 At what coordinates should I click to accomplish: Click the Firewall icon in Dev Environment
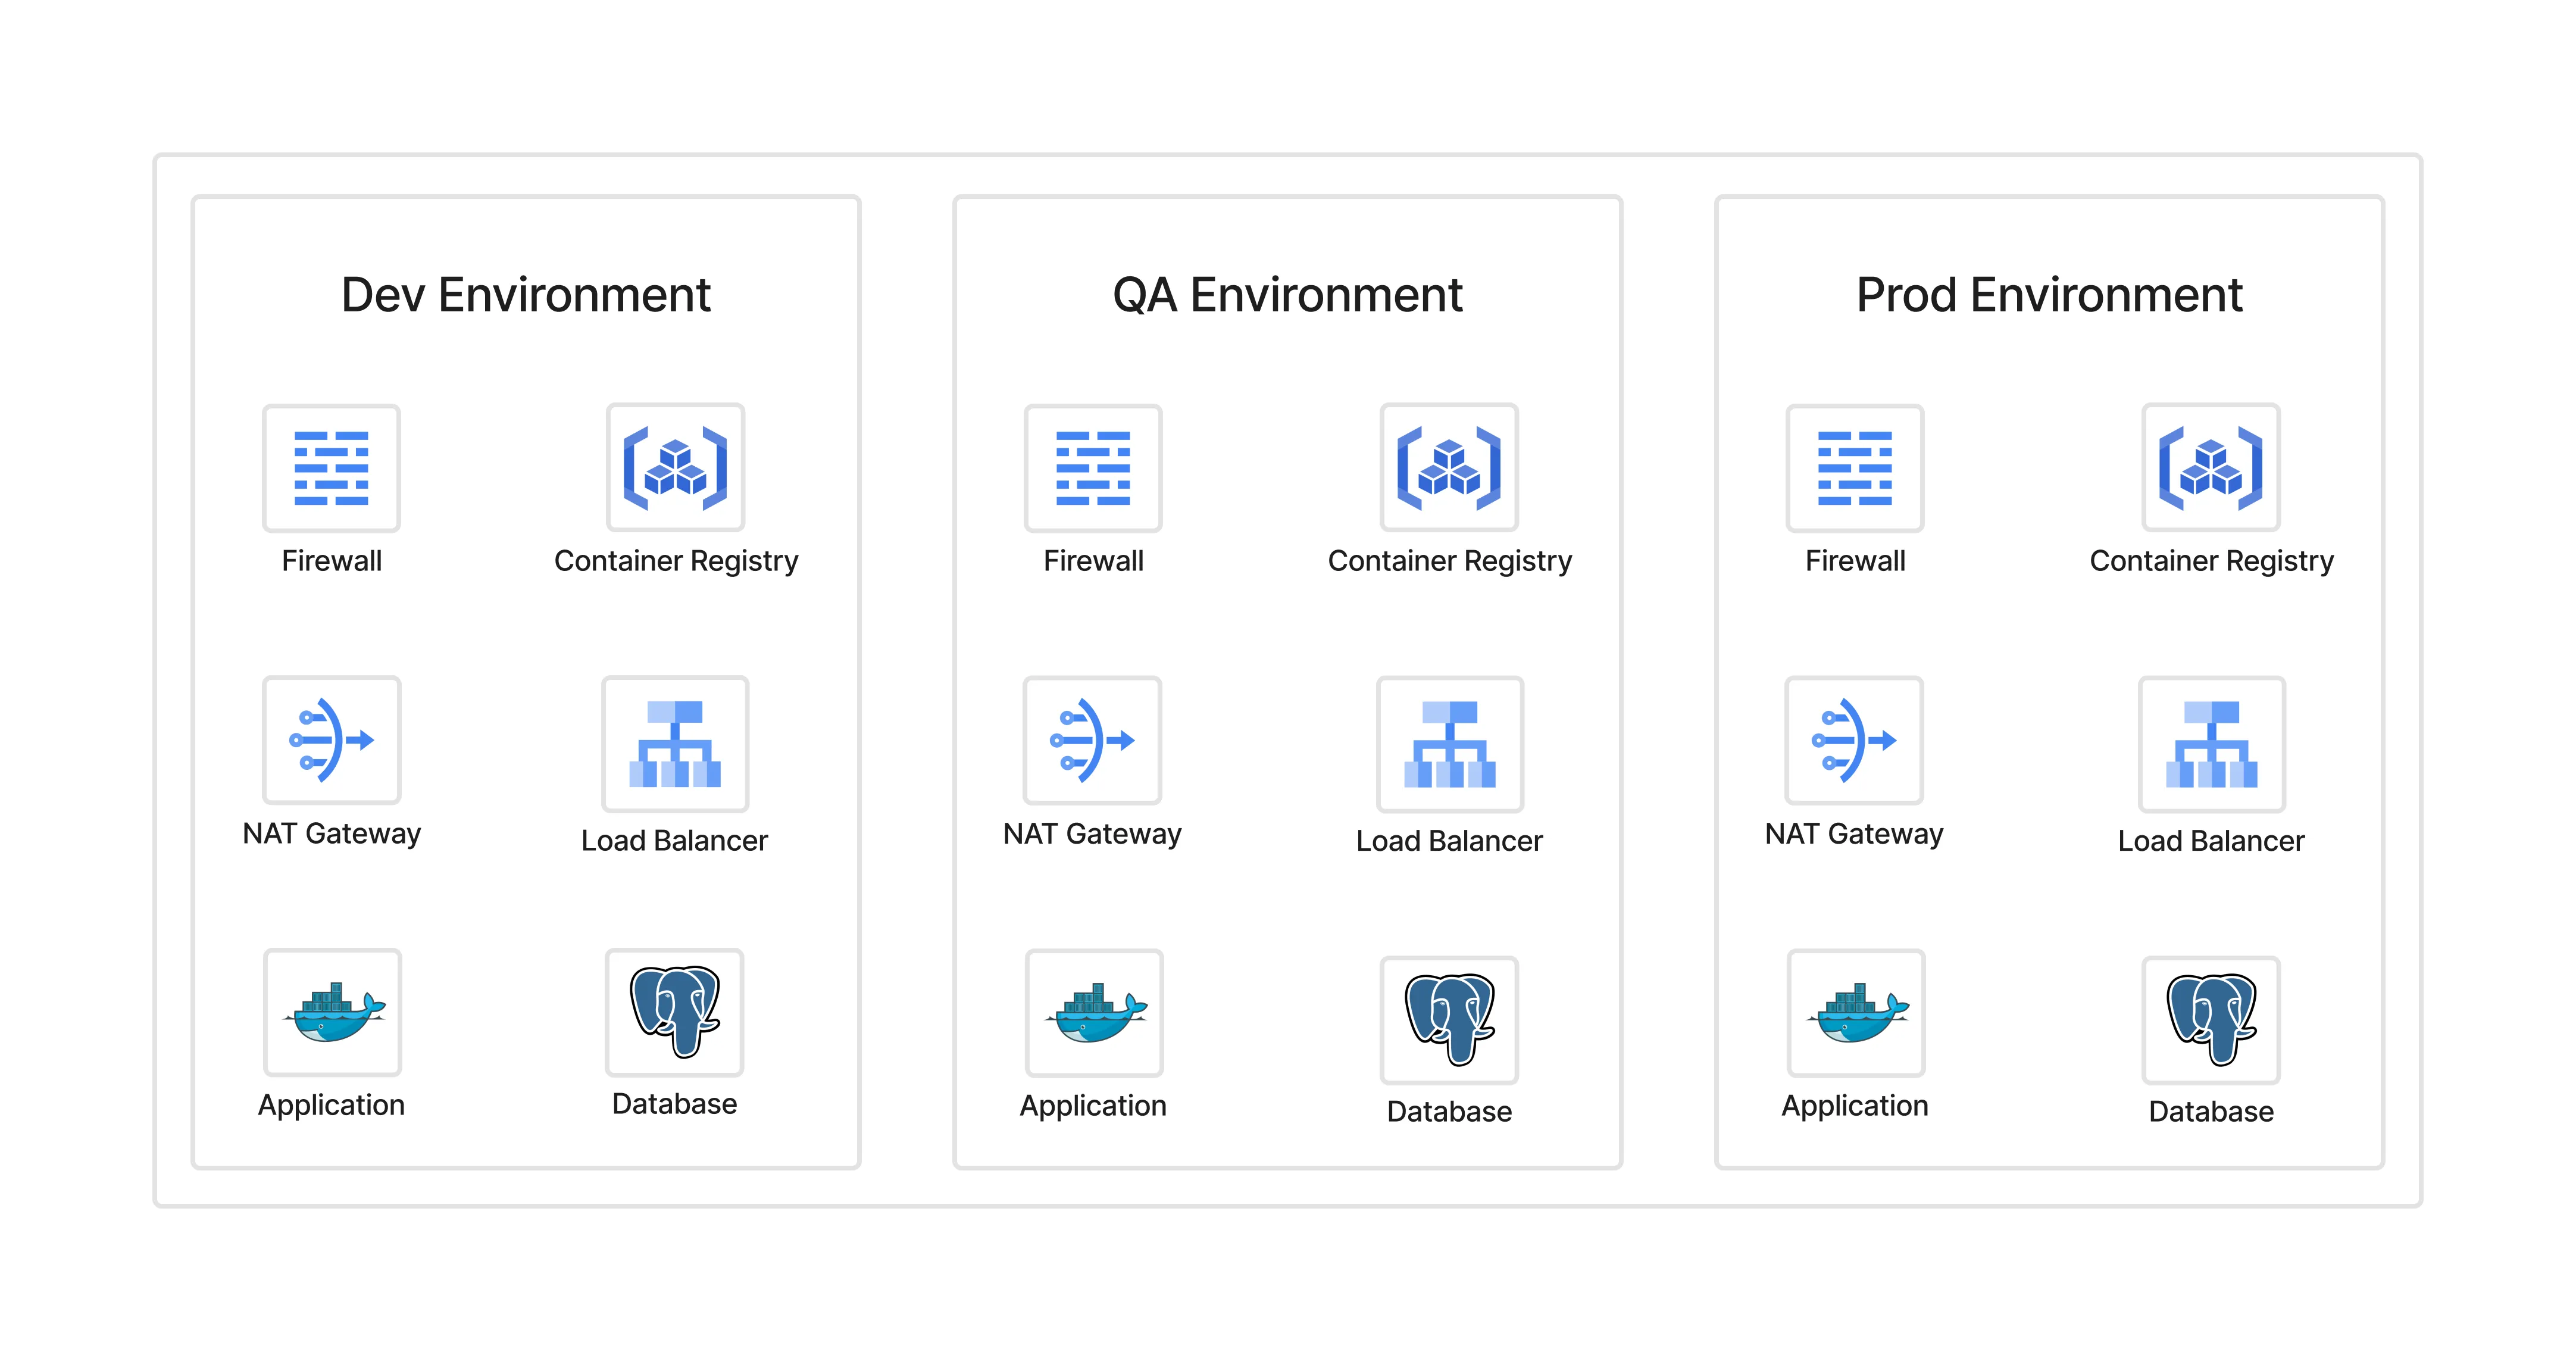coord(331,468)
